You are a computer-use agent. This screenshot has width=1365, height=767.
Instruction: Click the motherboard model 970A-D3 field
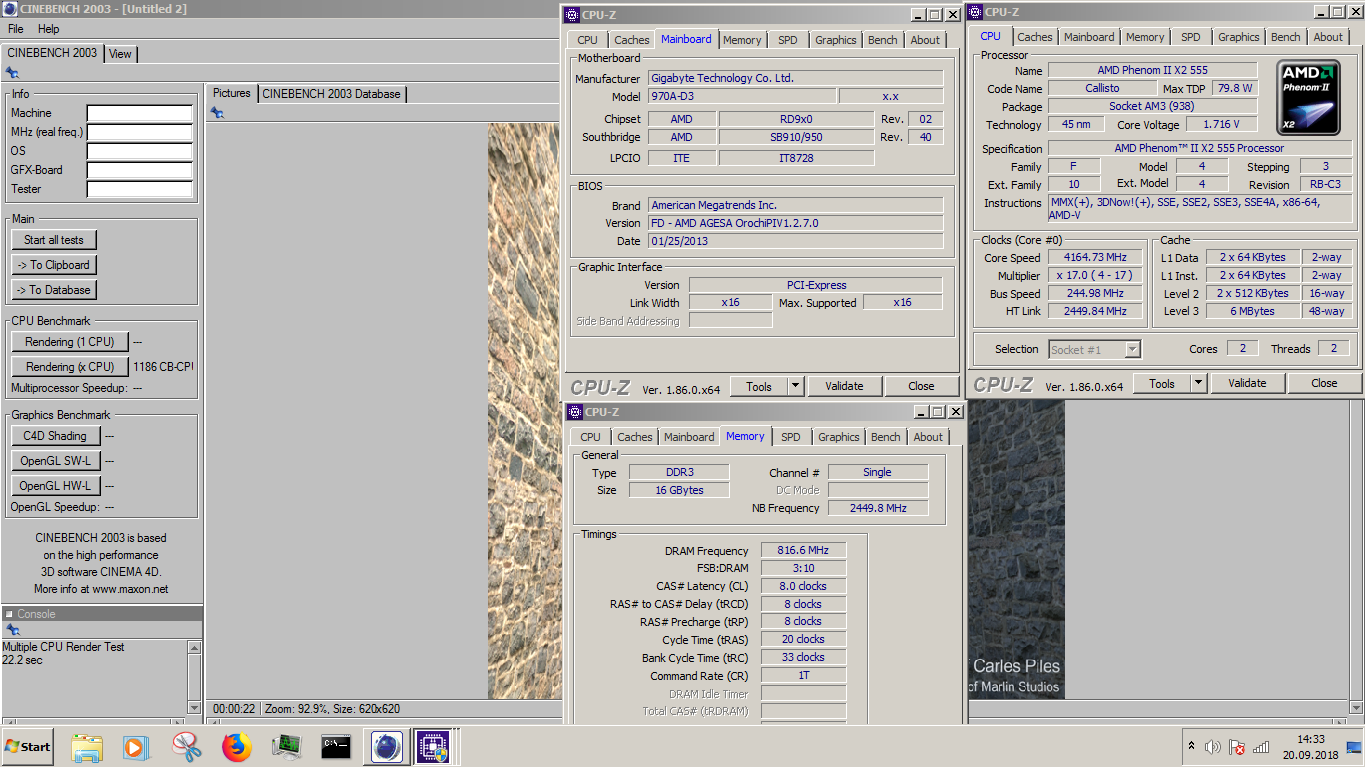[x=741, y=97]
